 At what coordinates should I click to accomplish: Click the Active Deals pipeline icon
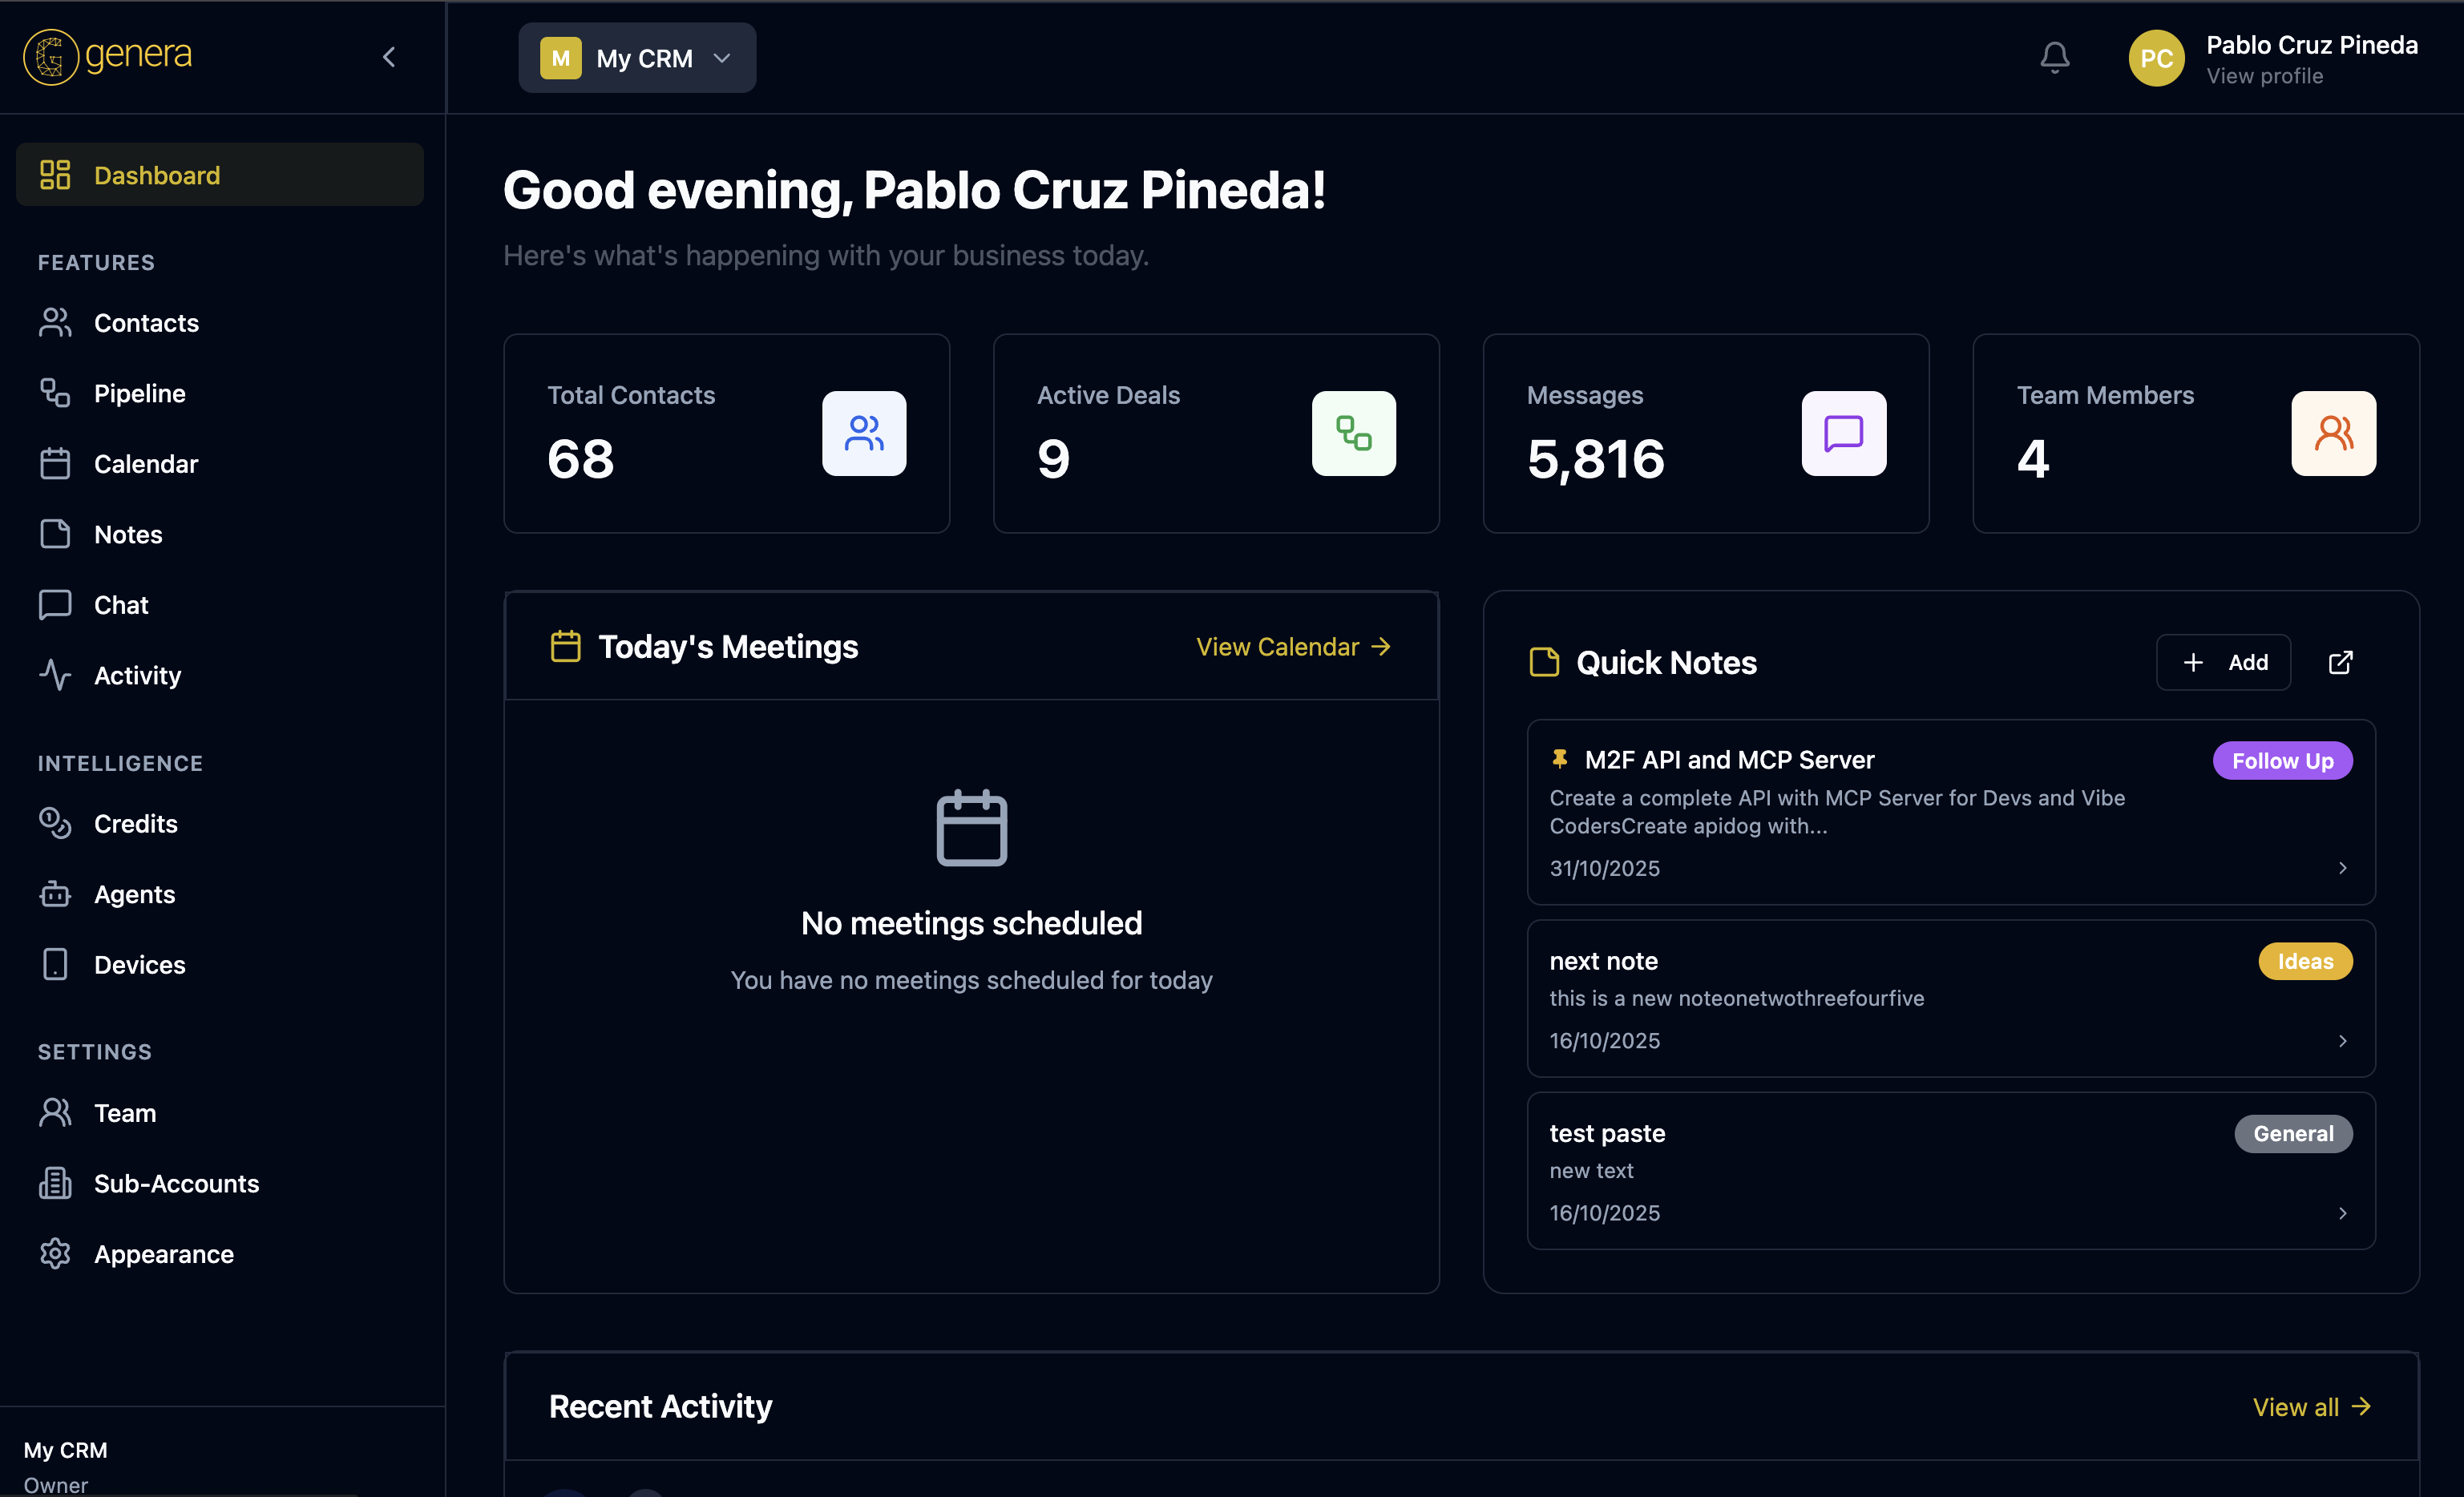[1353, 433]
